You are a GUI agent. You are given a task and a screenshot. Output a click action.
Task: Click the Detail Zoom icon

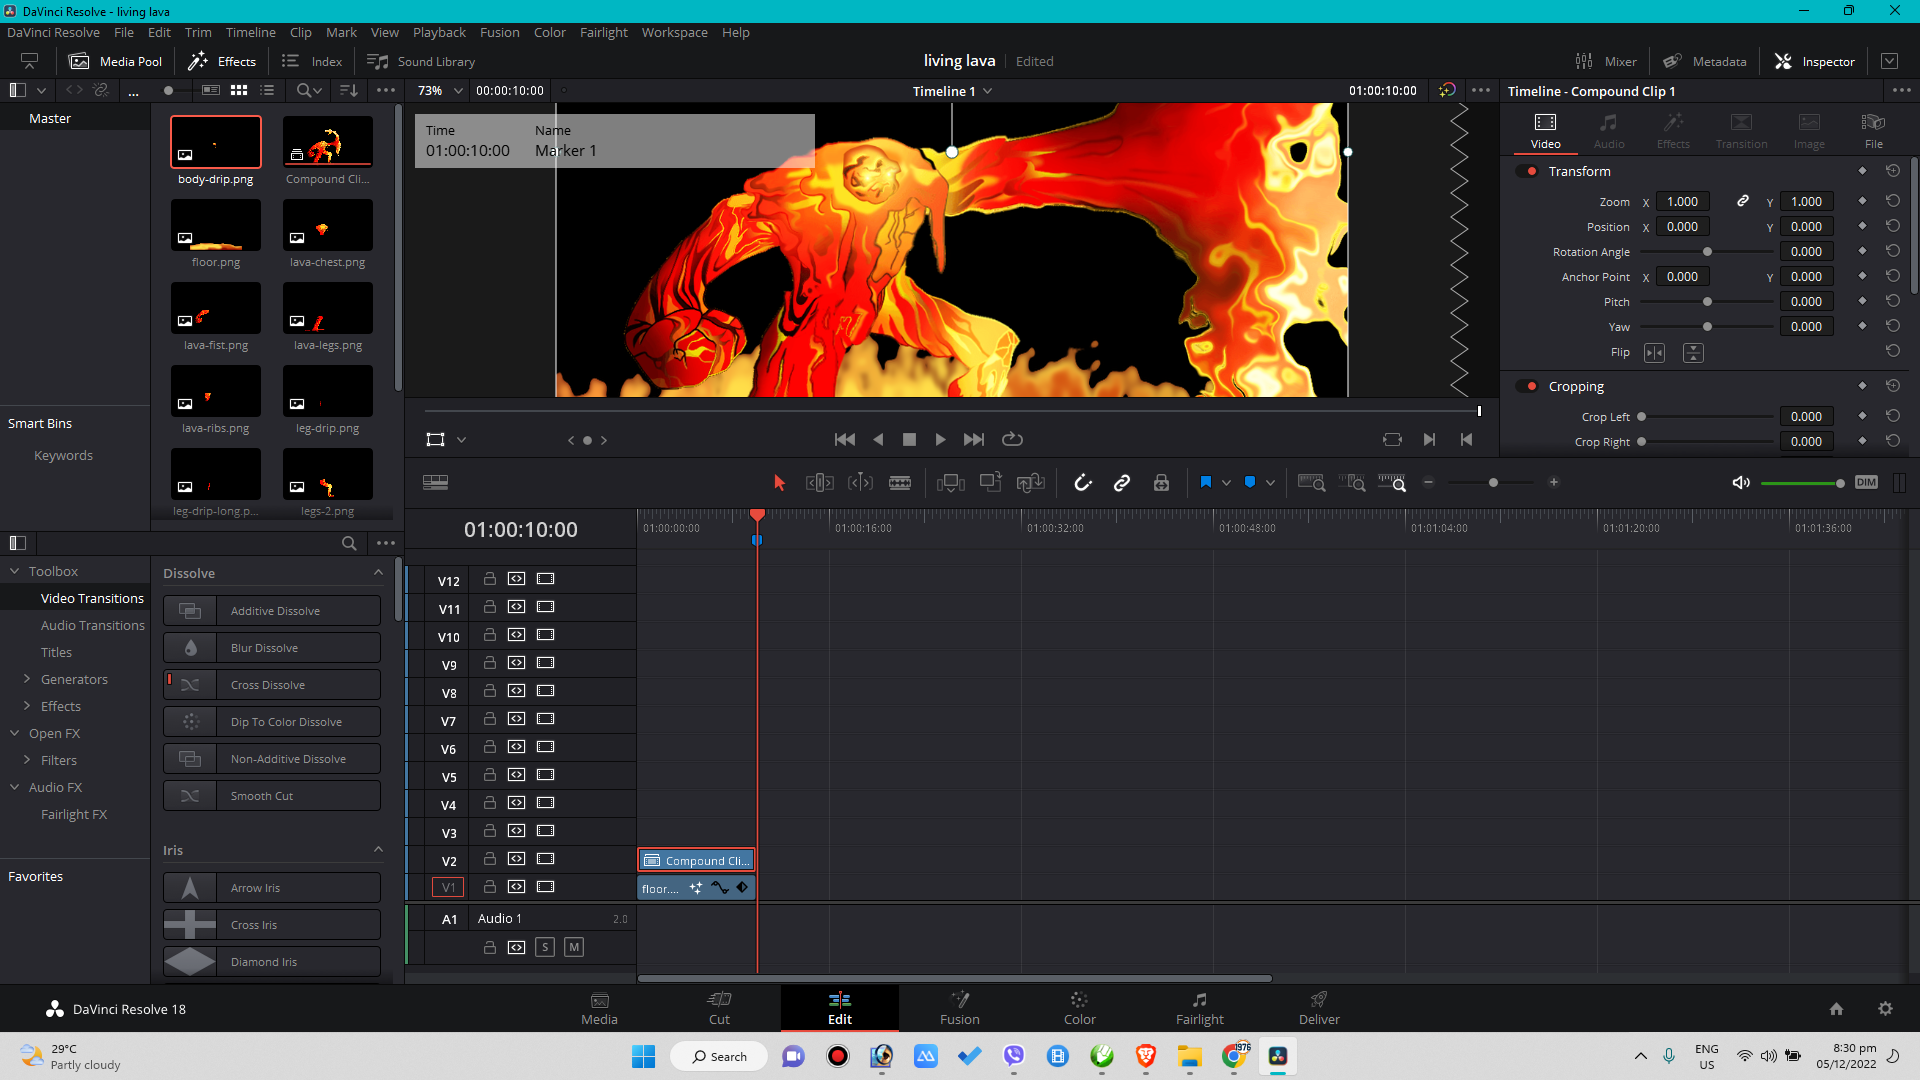(1352, 483)
